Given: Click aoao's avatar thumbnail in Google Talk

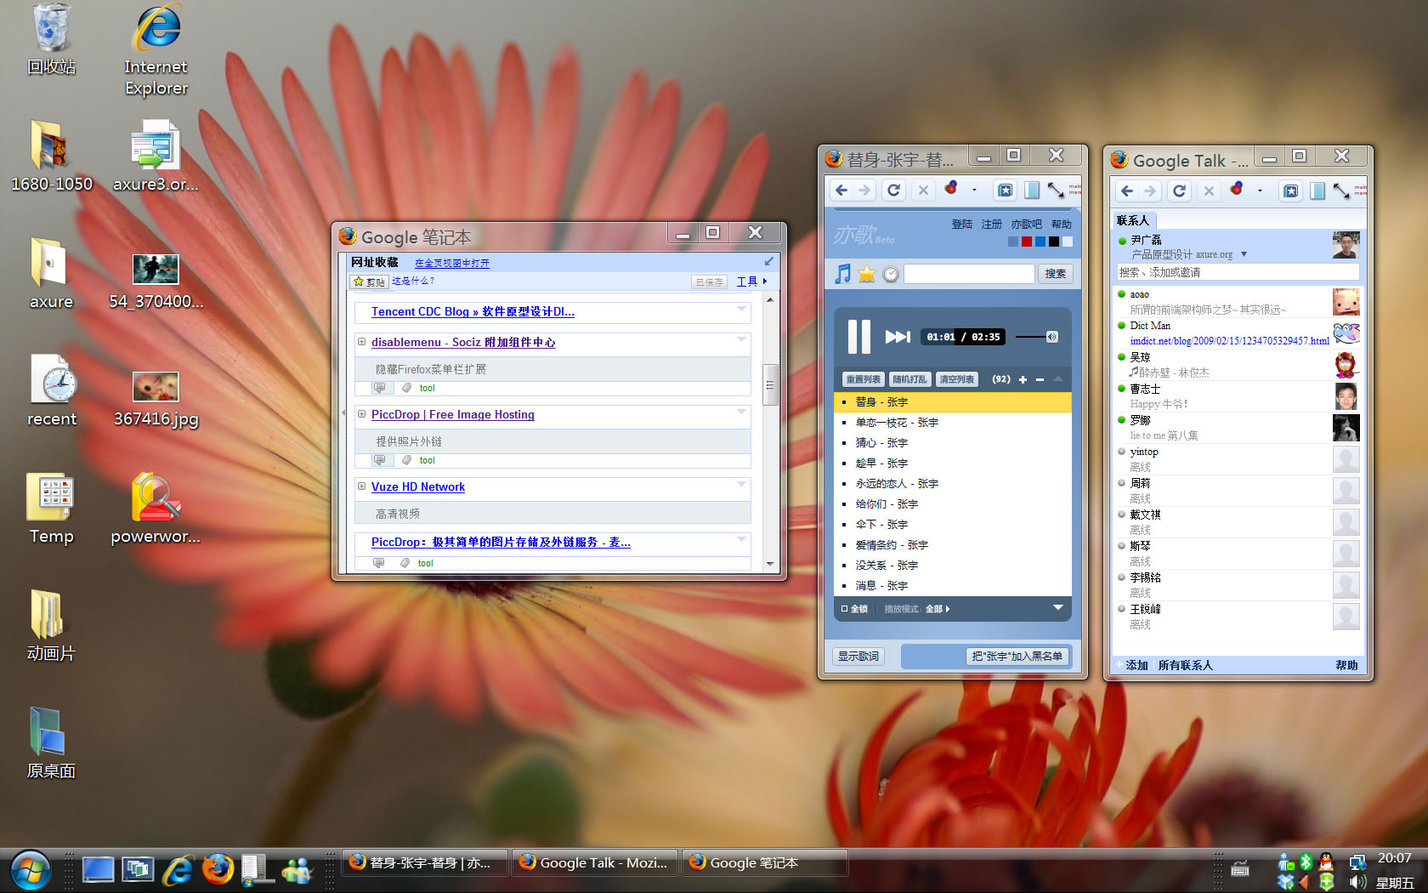Looking at the screenshot, I should 1346,302.
